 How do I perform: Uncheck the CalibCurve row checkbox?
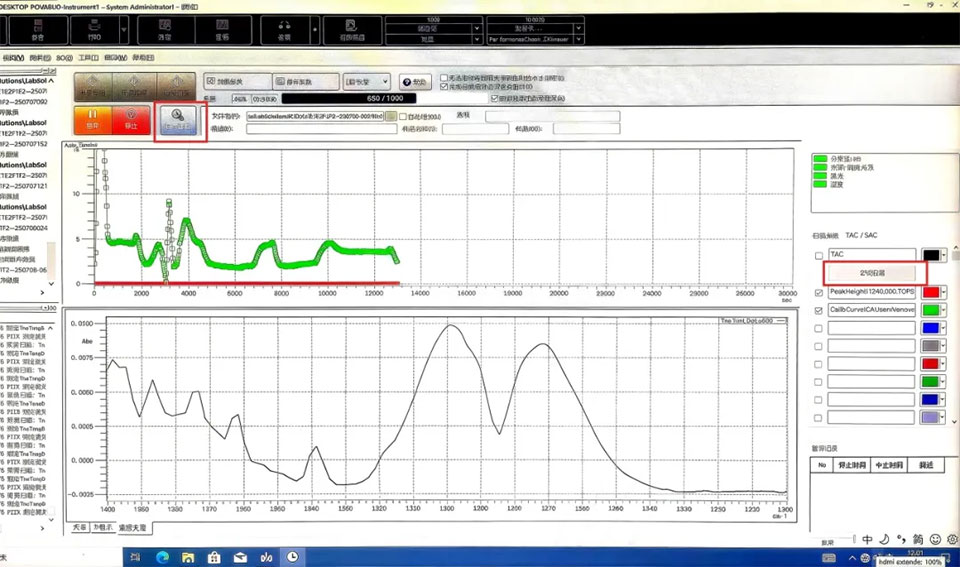click(820, 310)
